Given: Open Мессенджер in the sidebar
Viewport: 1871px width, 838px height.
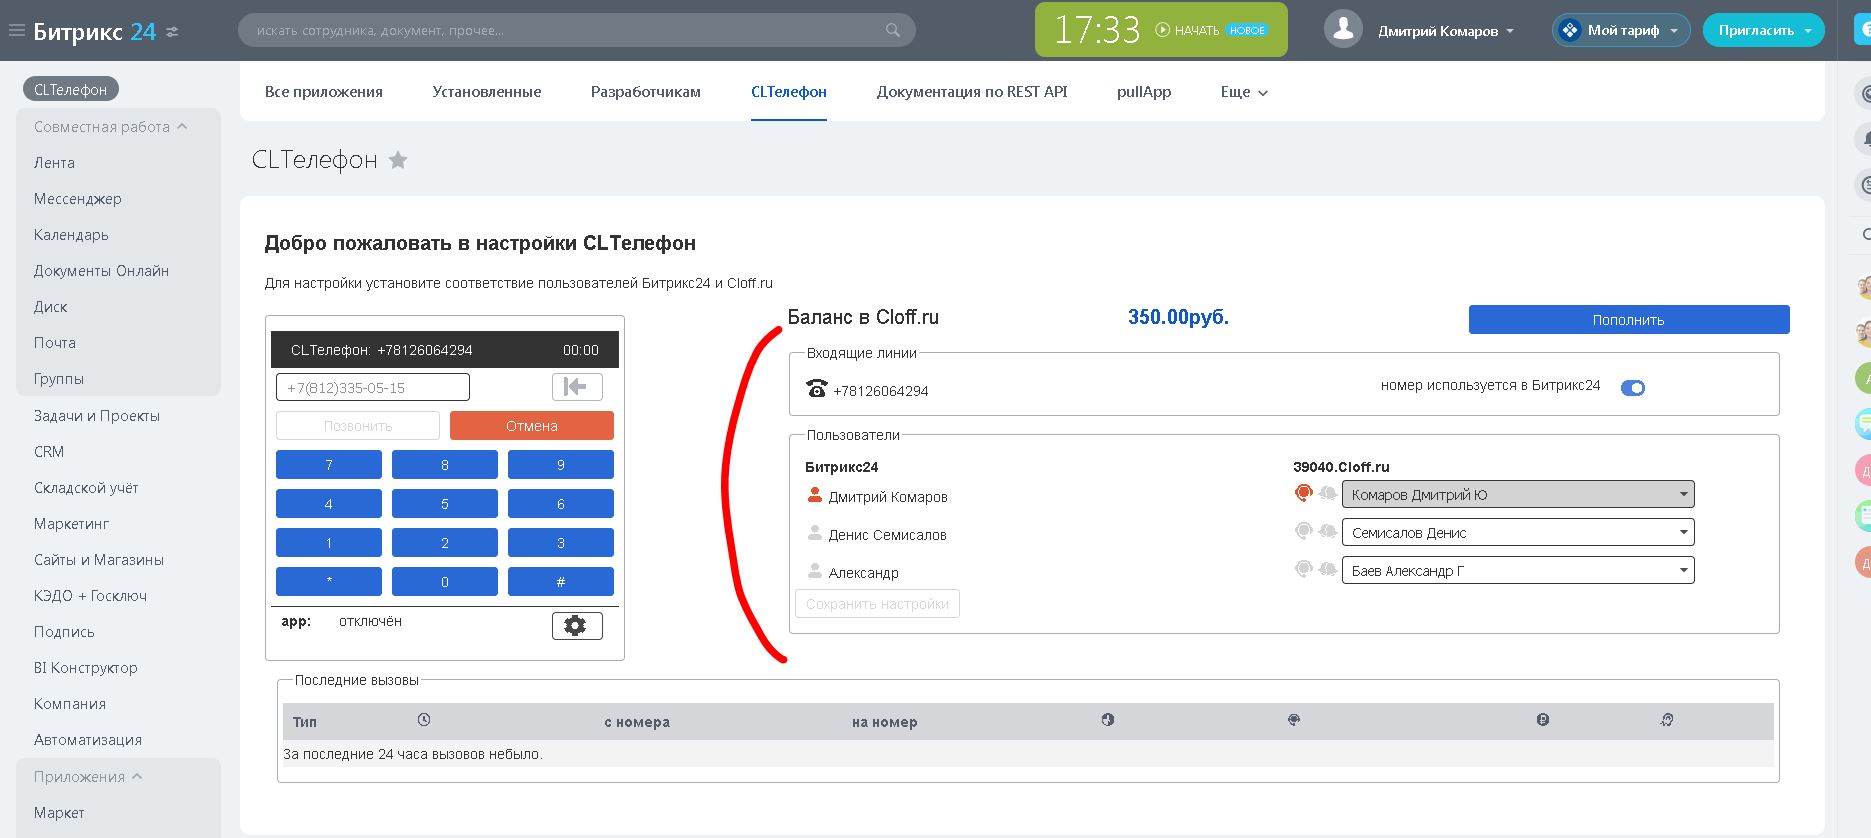Looking at the screenshot, I should [78, 199].
